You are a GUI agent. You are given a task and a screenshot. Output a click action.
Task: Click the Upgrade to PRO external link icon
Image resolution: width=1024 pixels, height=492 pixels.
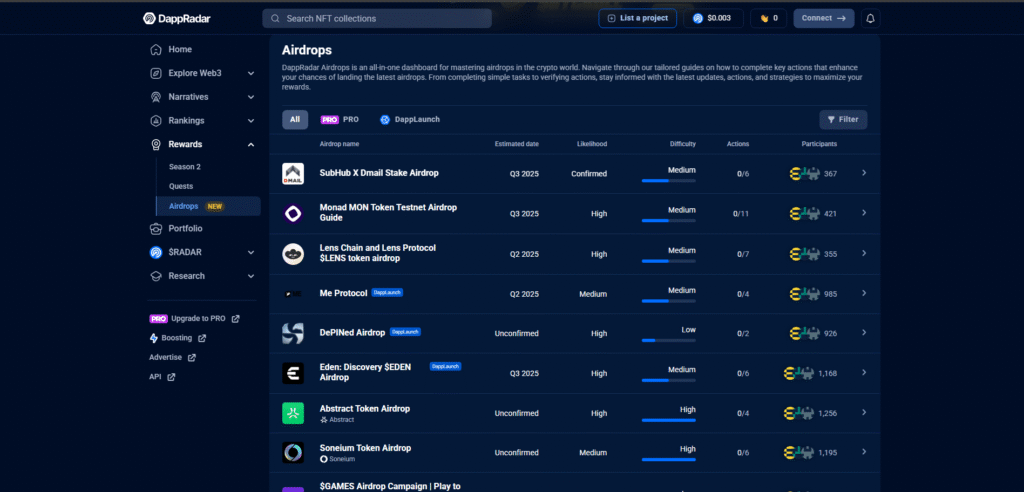coord(236,319)
